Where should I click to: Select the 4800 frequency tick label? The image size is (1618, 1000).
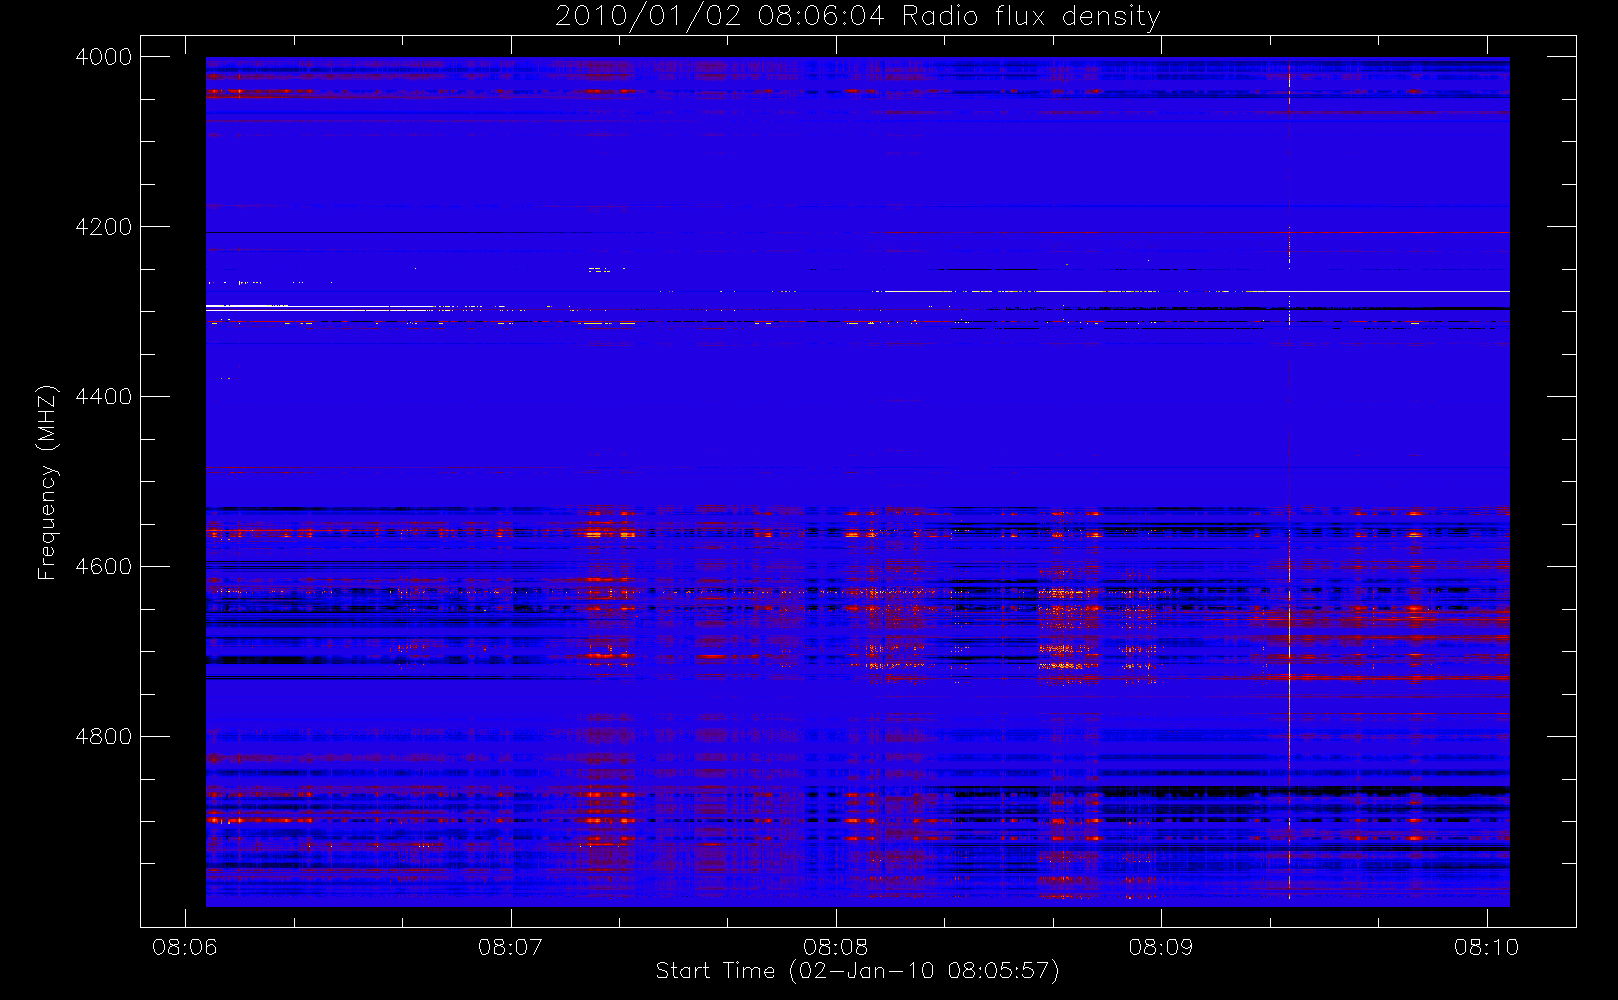104,737
